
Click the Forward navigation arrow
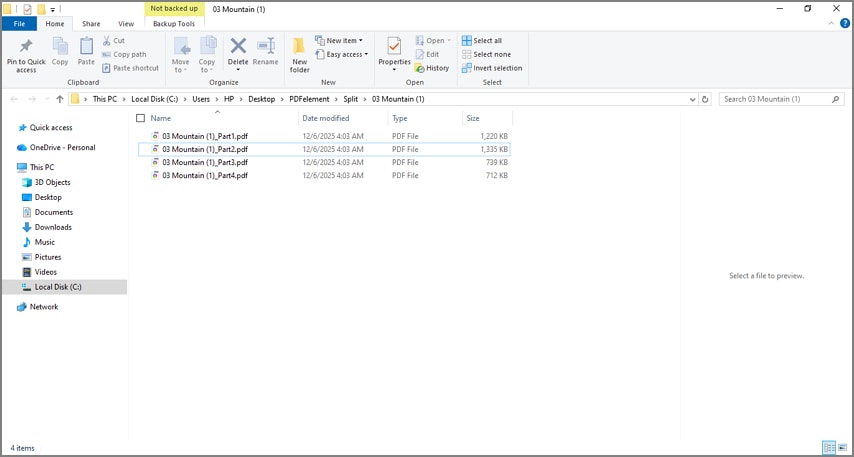click(x=32, y=99)
